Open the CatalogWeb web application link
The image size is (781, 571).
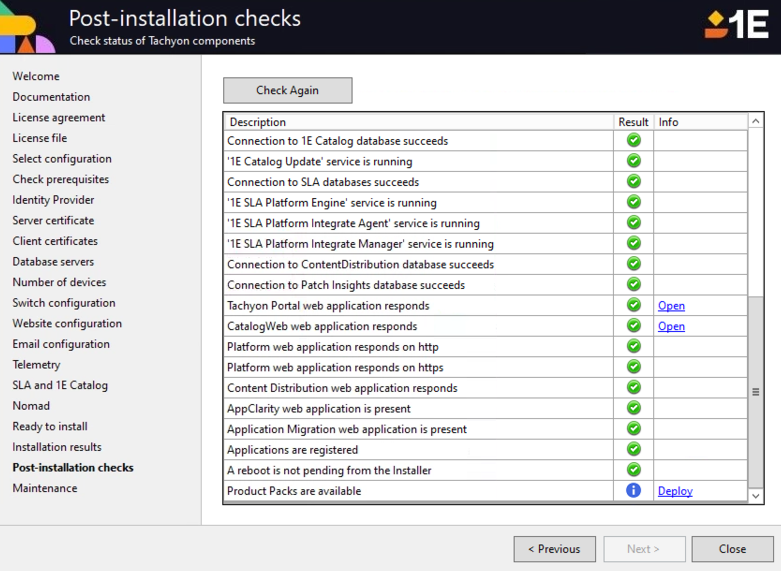click(671, 326)
